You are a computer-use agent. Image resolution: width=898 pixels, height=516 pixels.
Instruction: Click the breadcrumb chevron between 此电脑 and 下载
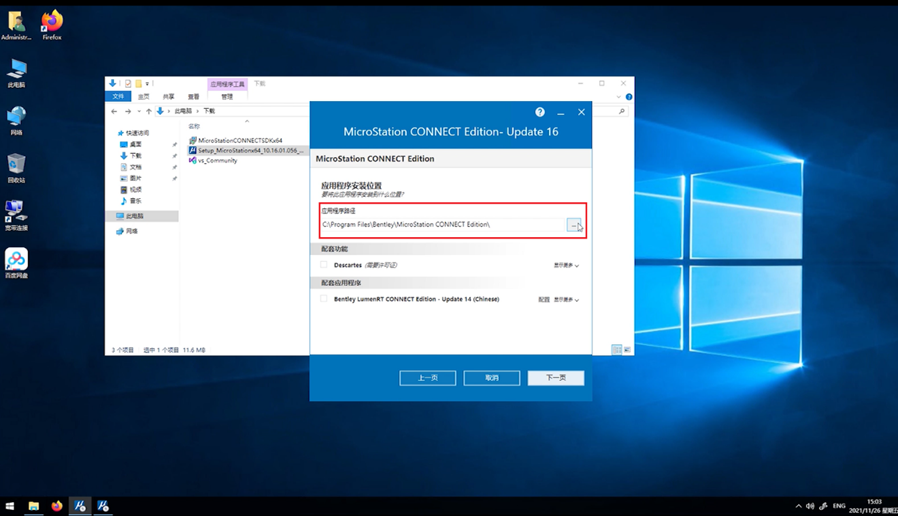(198, 111)
